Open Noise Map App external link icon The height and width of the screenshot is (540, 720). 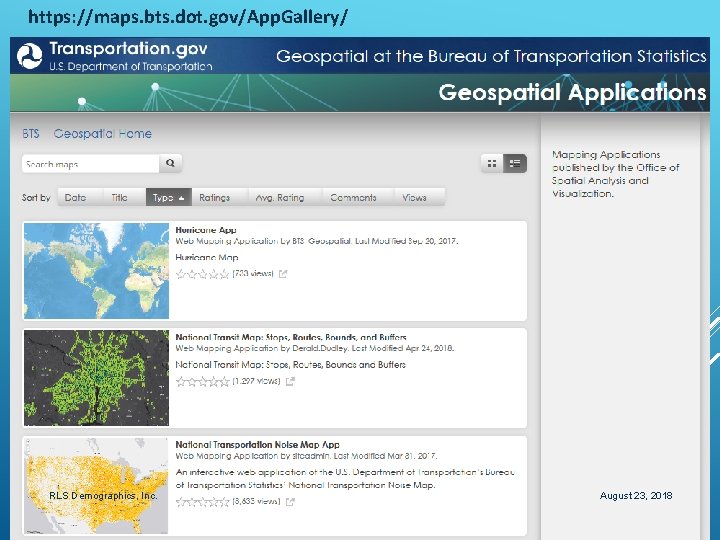click(x=290, y=501)
